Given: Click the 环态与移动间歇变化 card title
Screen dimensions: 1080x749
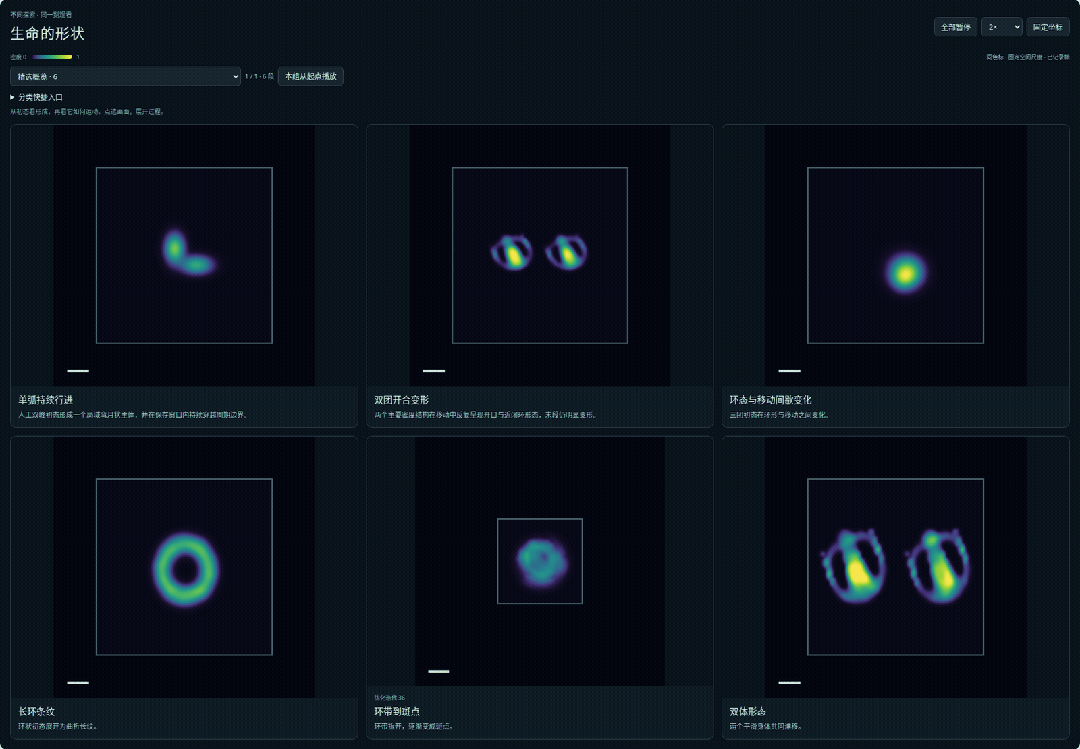Looking at the screenshot, I should point(771,400).
